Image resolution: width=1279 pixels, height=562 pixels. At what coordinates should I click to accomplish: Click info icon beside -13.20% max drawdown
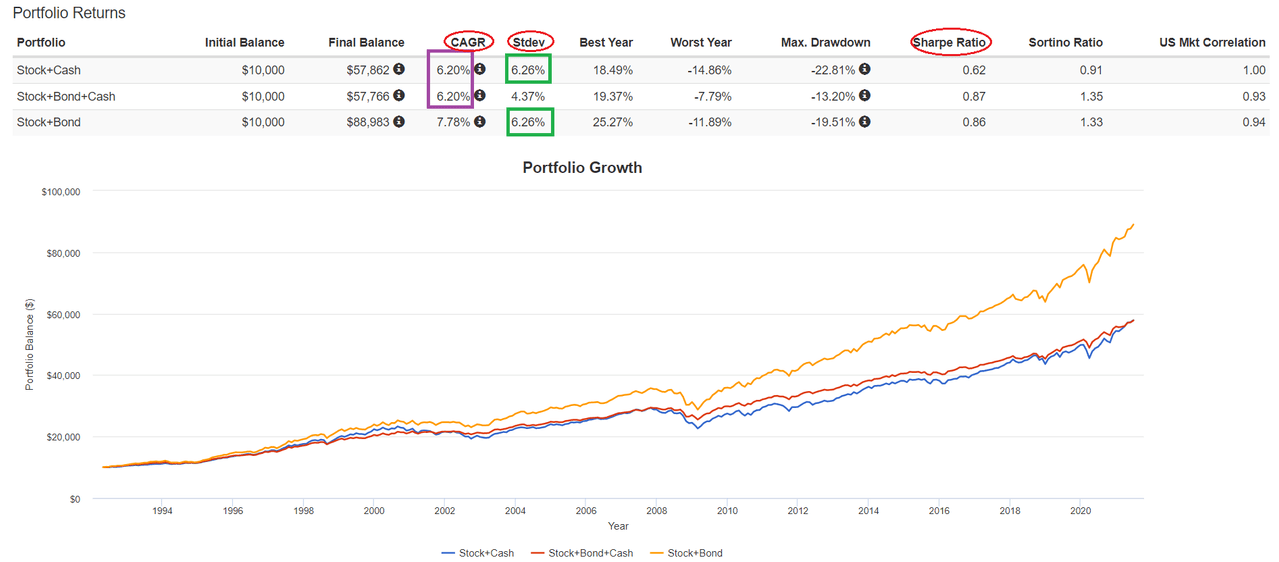point(864,96)
